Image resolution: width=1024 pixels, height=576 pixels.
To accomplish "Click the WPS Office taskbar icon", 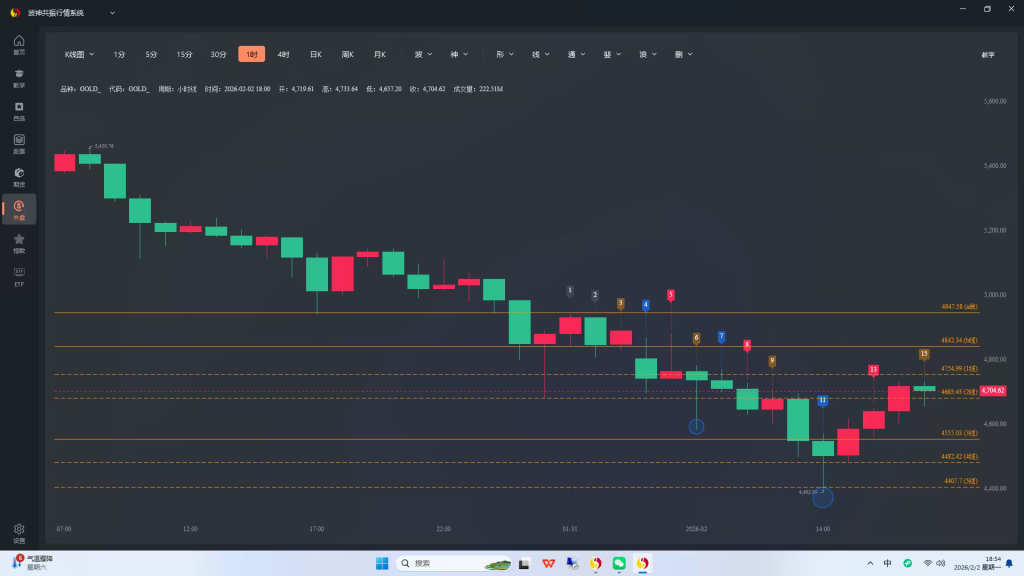I will click(x=548, y=563).
